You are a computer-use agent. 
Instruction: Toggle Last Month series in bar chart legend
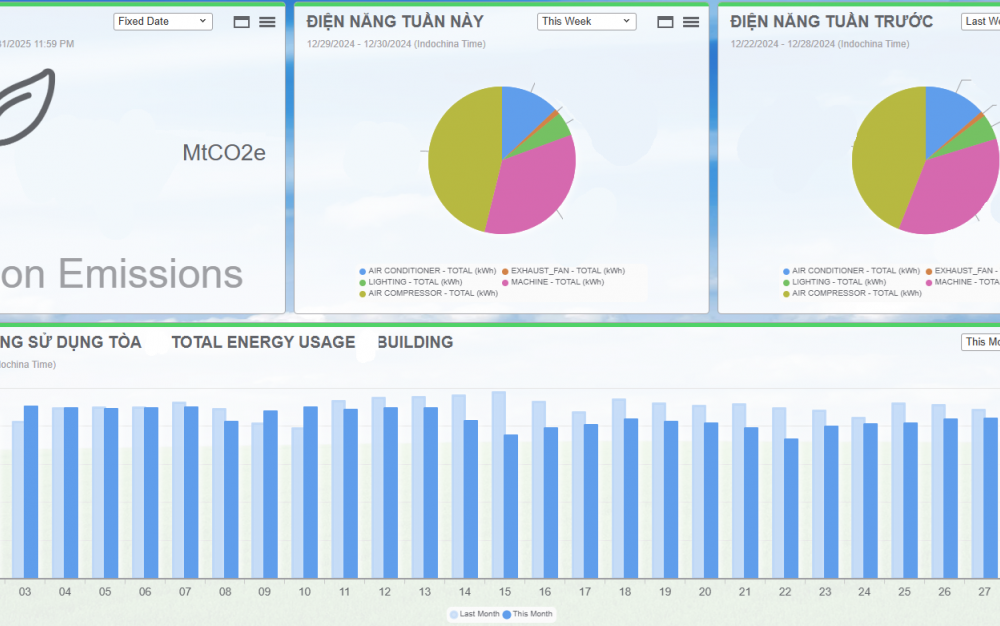click(474, 614)
